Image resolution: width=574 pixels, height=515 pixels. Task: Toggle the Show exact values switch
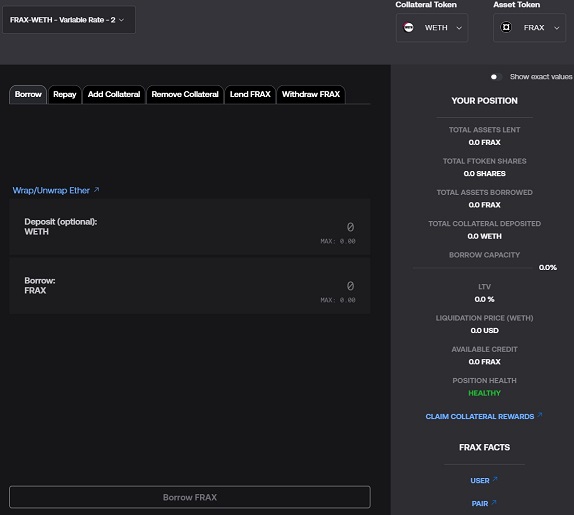496,76
